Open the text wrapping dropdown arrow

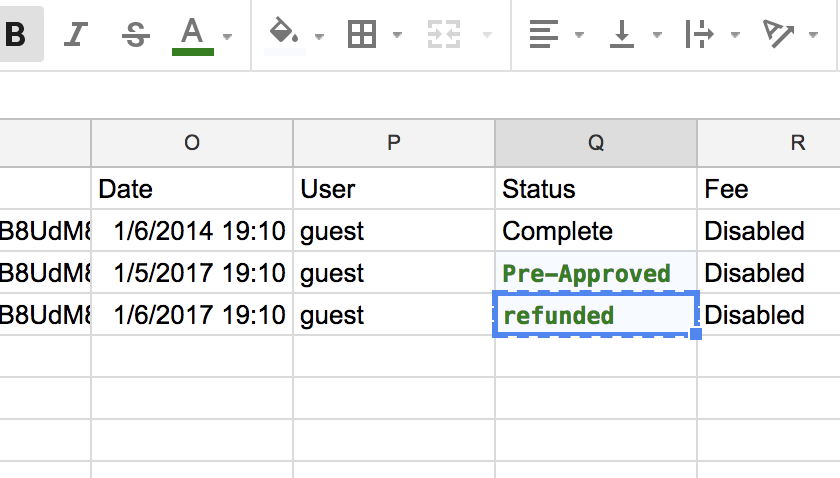[736, 35]
